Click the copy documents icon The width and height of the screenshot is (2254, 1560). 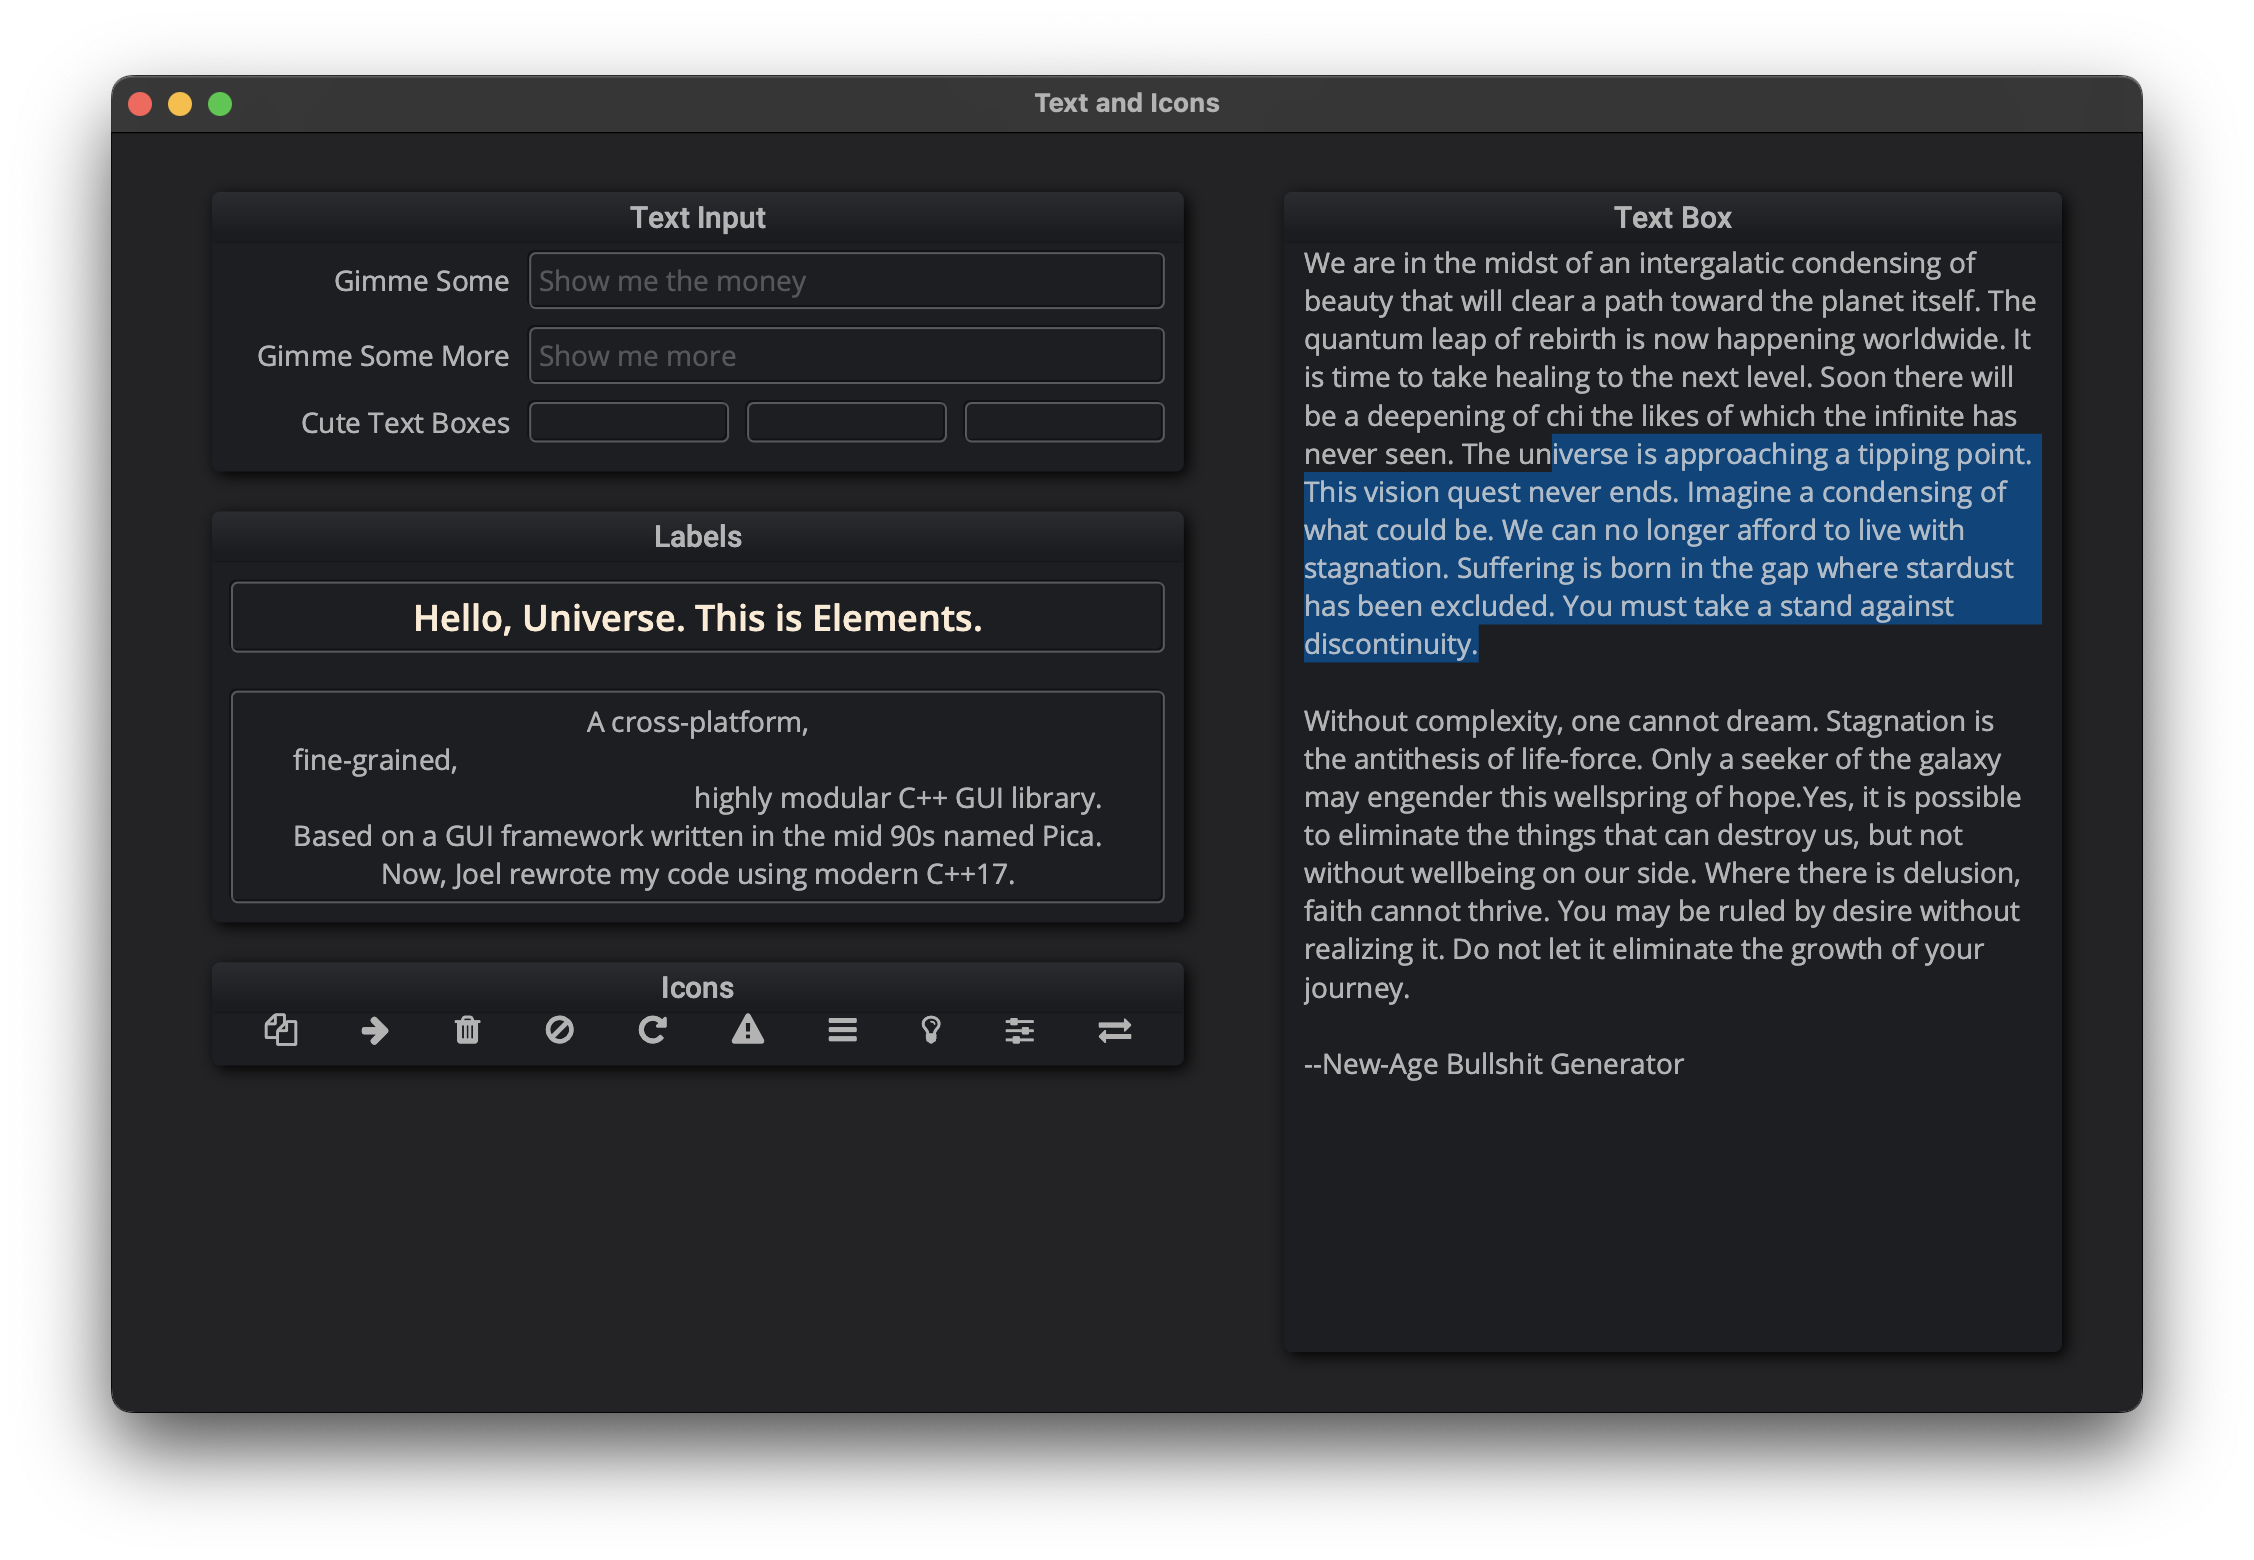[x=281, y=1031]
